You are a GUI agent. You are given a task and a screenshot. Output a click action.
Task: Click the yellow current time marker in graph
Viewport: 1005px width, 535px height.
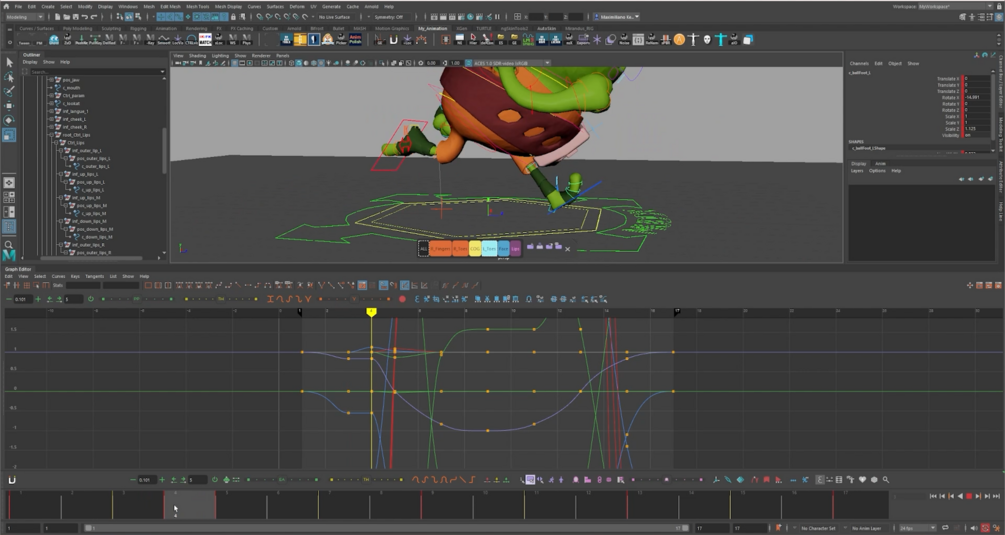click(371, 311)
